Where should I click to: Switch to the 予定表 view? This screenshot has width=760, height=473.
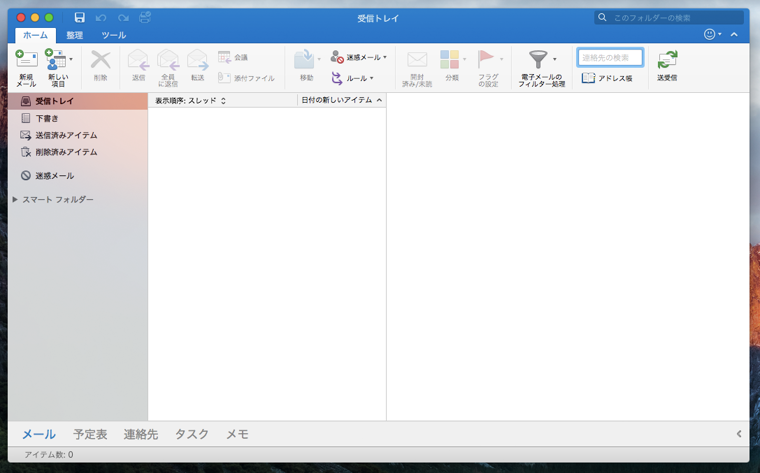coord(90,434)
